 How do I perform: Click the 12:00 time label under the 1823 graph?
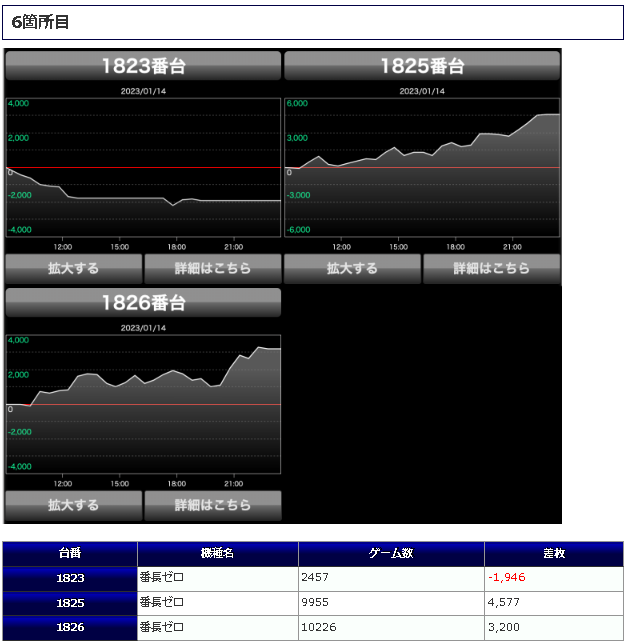pyautogui.click(x=62, y=247)
